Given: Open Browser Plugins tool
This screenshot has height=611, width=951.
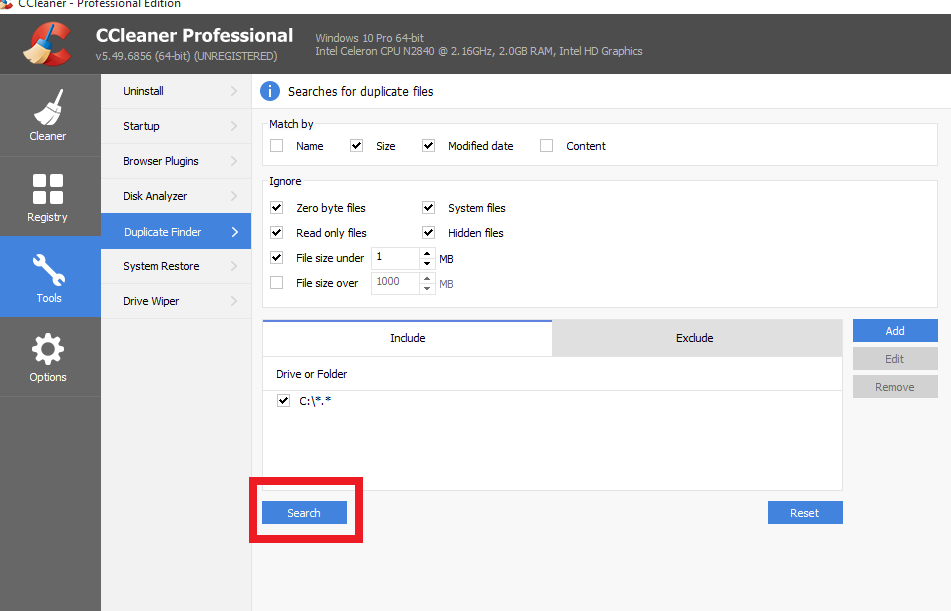Looking at the screenshot, I should 176,161.
